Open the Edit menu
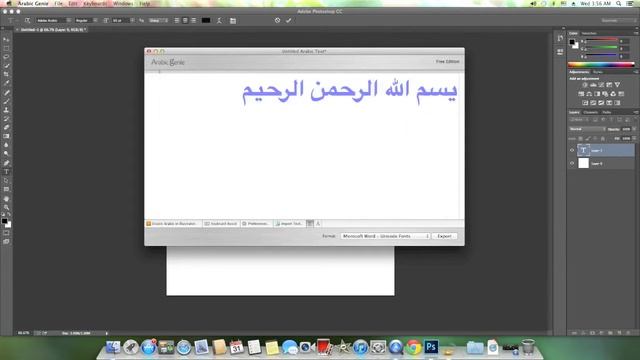The image size is (640, 360). pos(73,3)
